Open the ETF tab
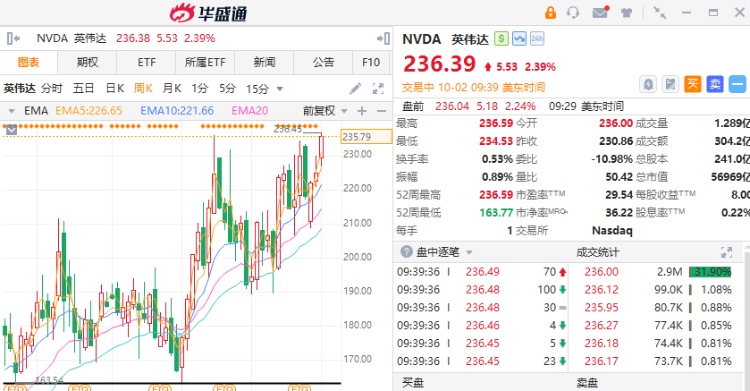 (147, 62)
